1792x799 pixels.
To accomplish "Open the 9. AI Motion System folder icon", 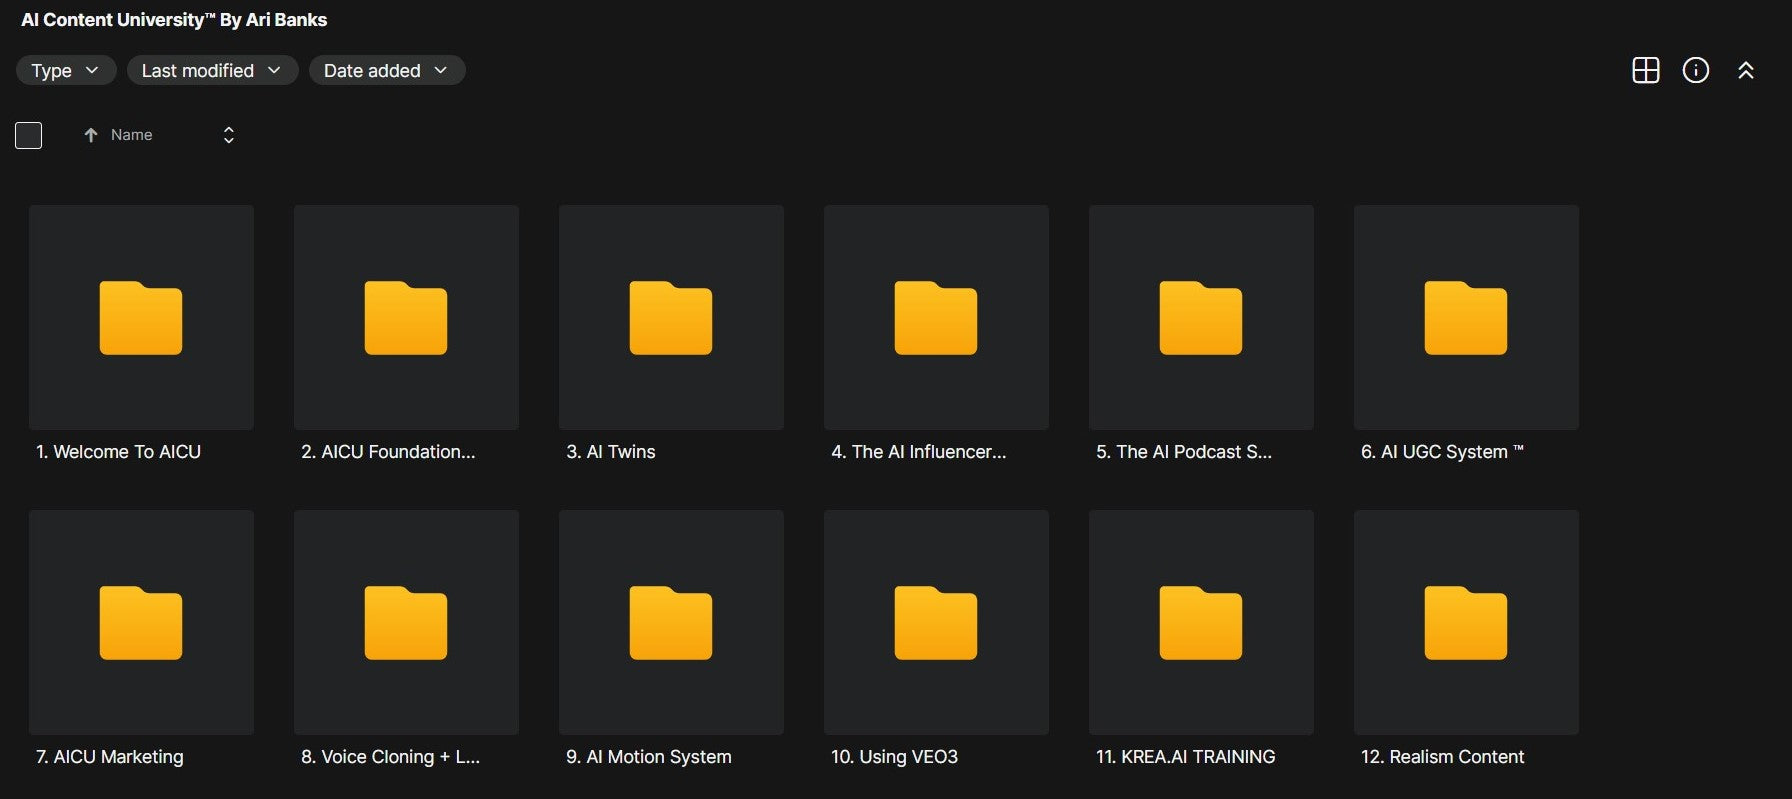I will click(671, 623).
